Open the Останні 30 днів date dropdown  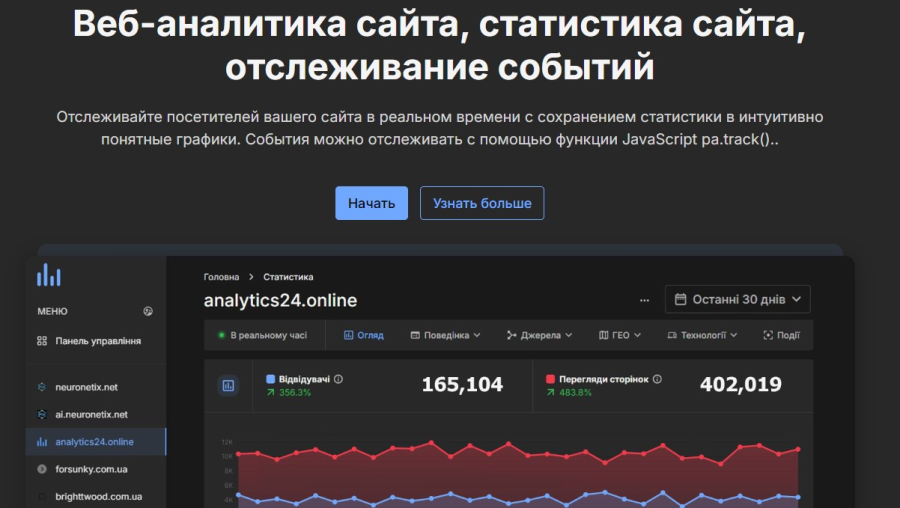[738, 299]
